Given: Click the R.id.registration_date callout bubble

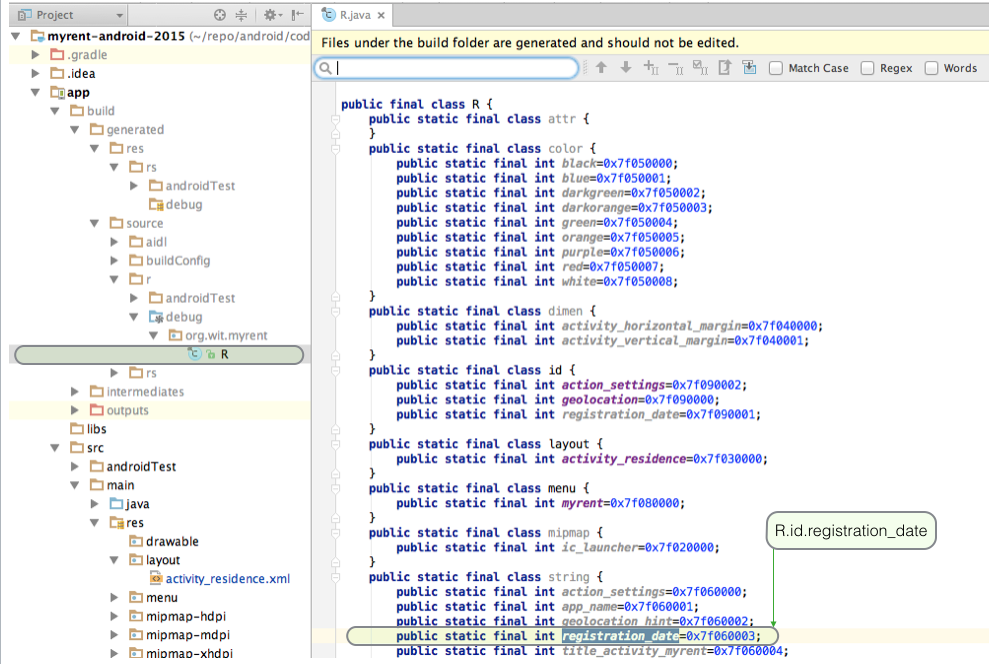Looking at the screenshot, I should point(850,531).
